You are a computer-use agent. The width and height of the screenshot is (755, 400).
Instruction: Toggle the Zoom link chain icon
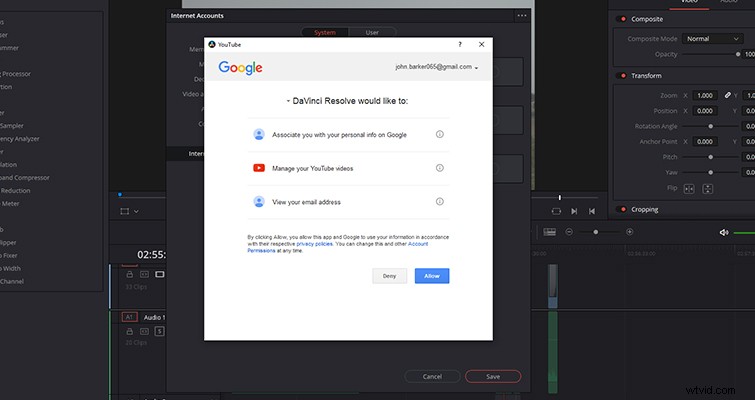[728, 95]
